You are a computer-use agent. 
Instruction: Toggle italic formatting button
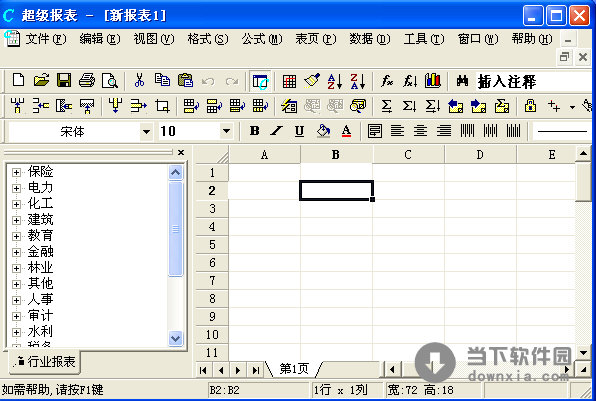(x=277, y=131)
